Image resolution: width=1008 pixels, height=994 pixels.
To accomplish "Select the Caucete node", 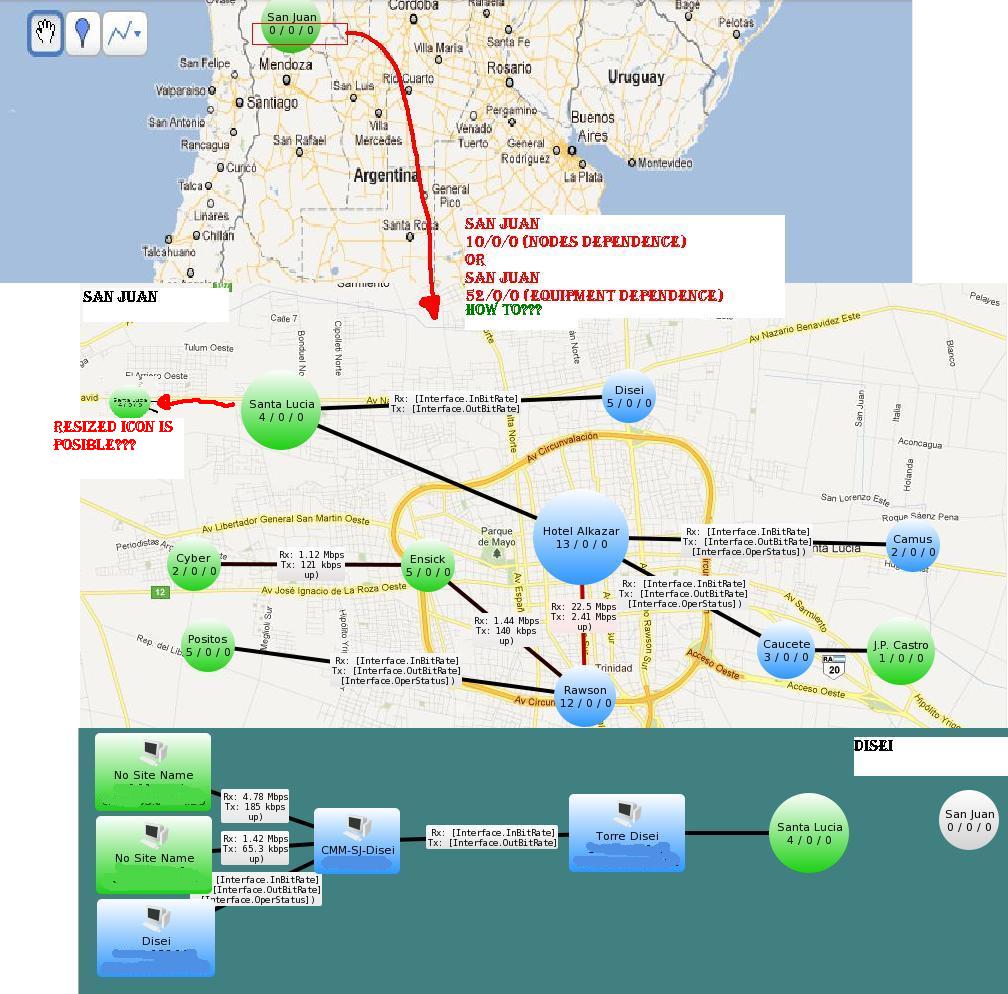I will click(786, 650).
